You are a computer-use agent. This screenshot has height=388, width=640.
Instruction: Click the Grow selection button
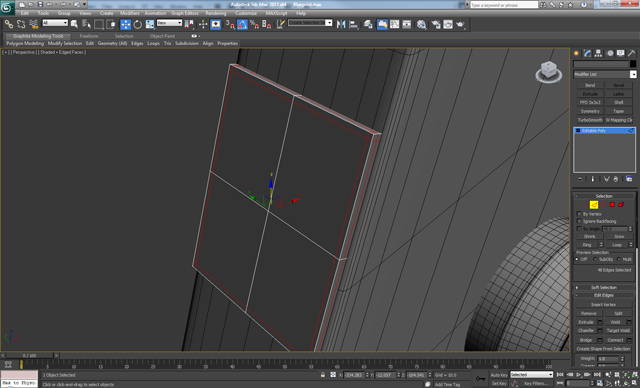(619, 236)
